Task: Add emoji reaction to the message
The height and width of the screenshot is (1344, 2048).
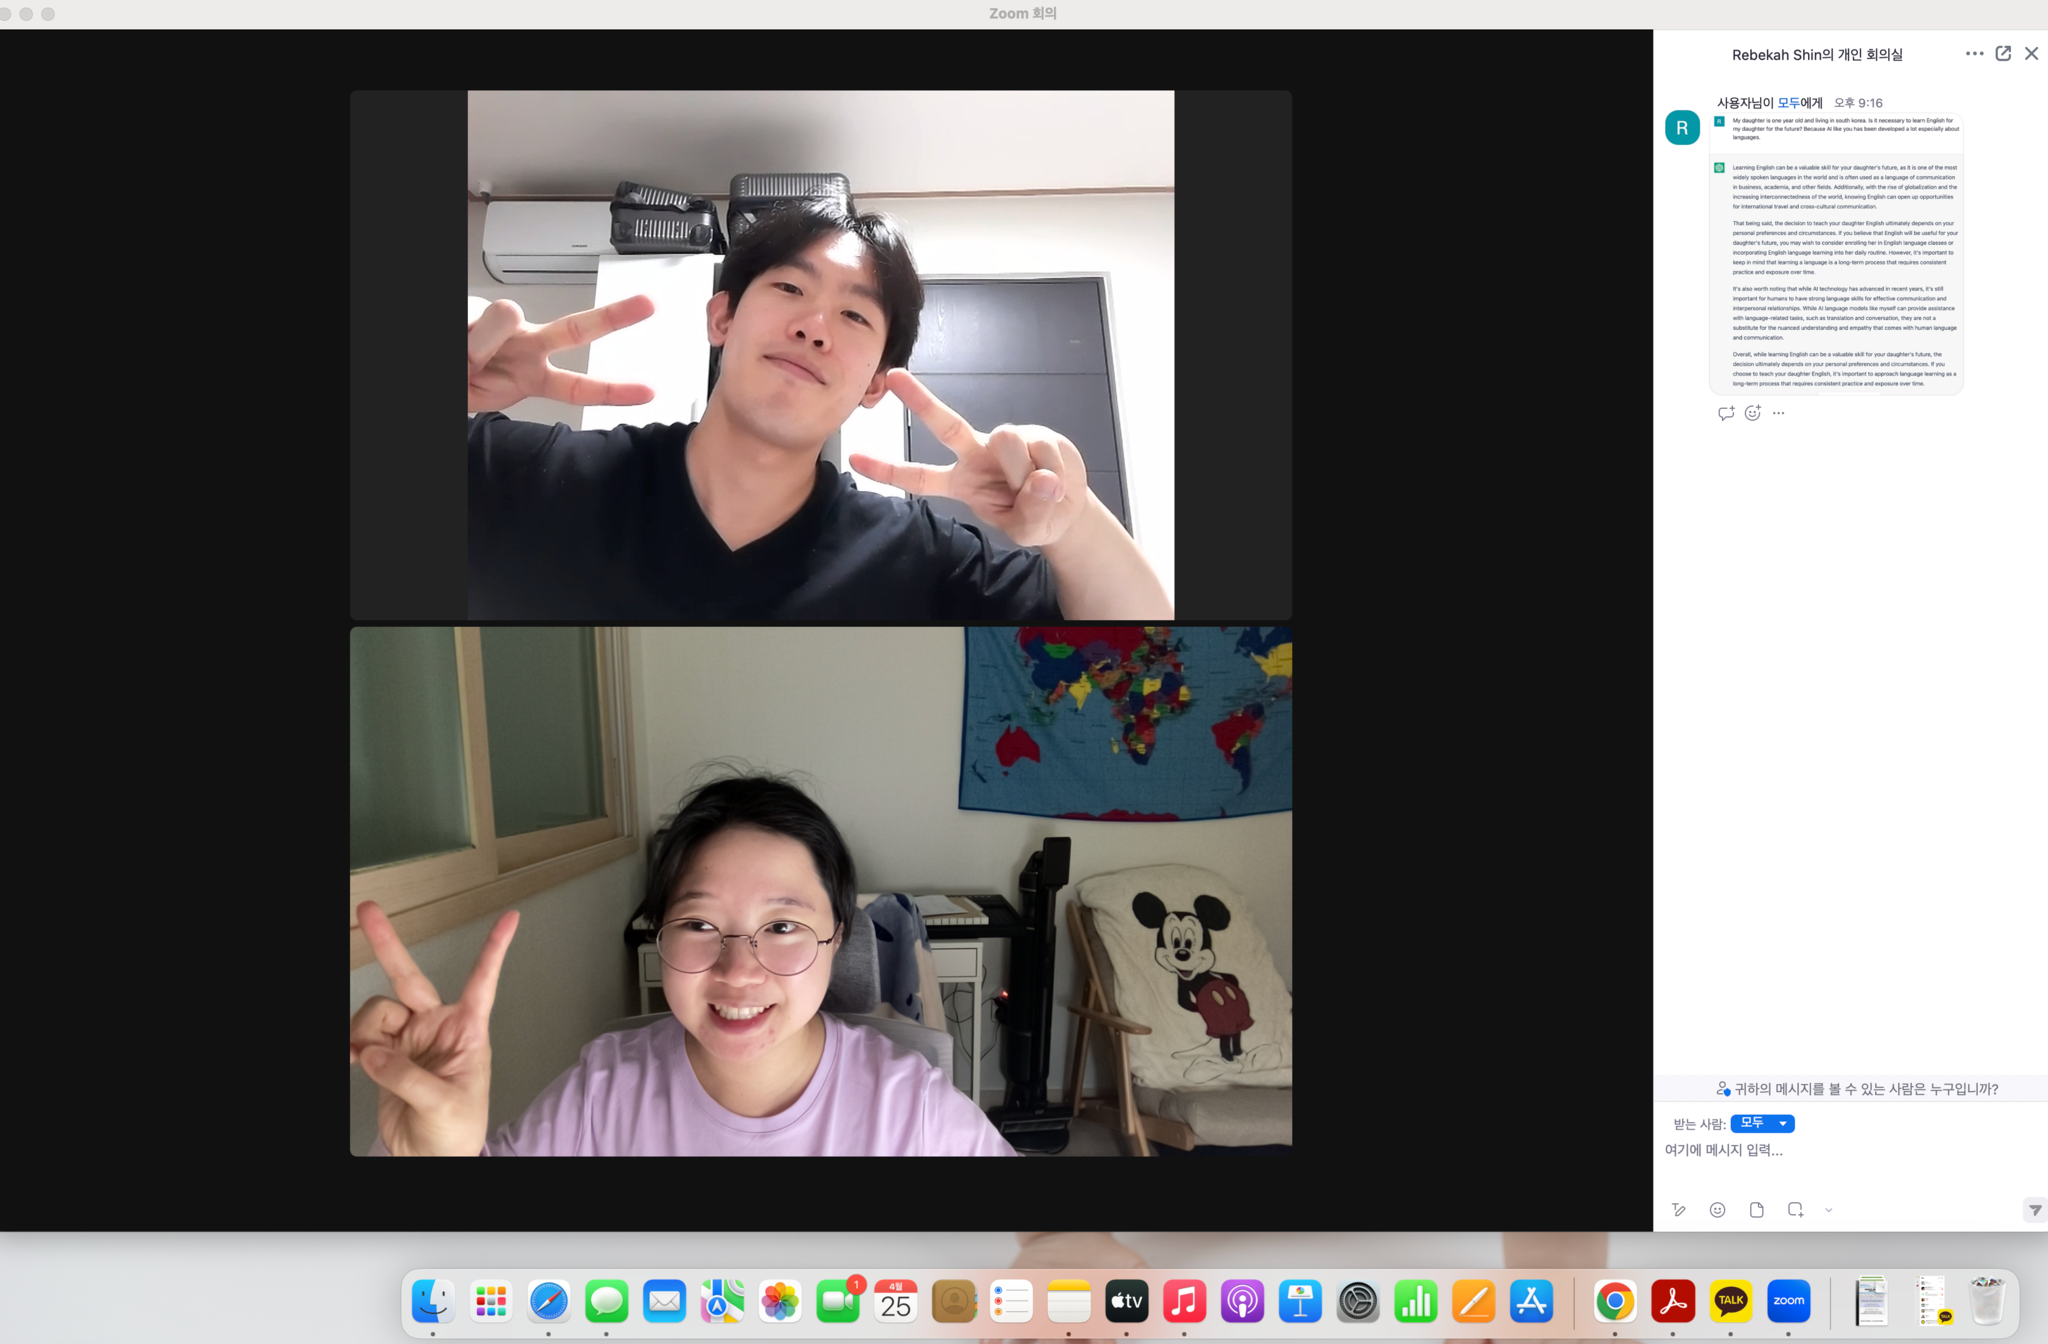Action: click(1753, 413)
